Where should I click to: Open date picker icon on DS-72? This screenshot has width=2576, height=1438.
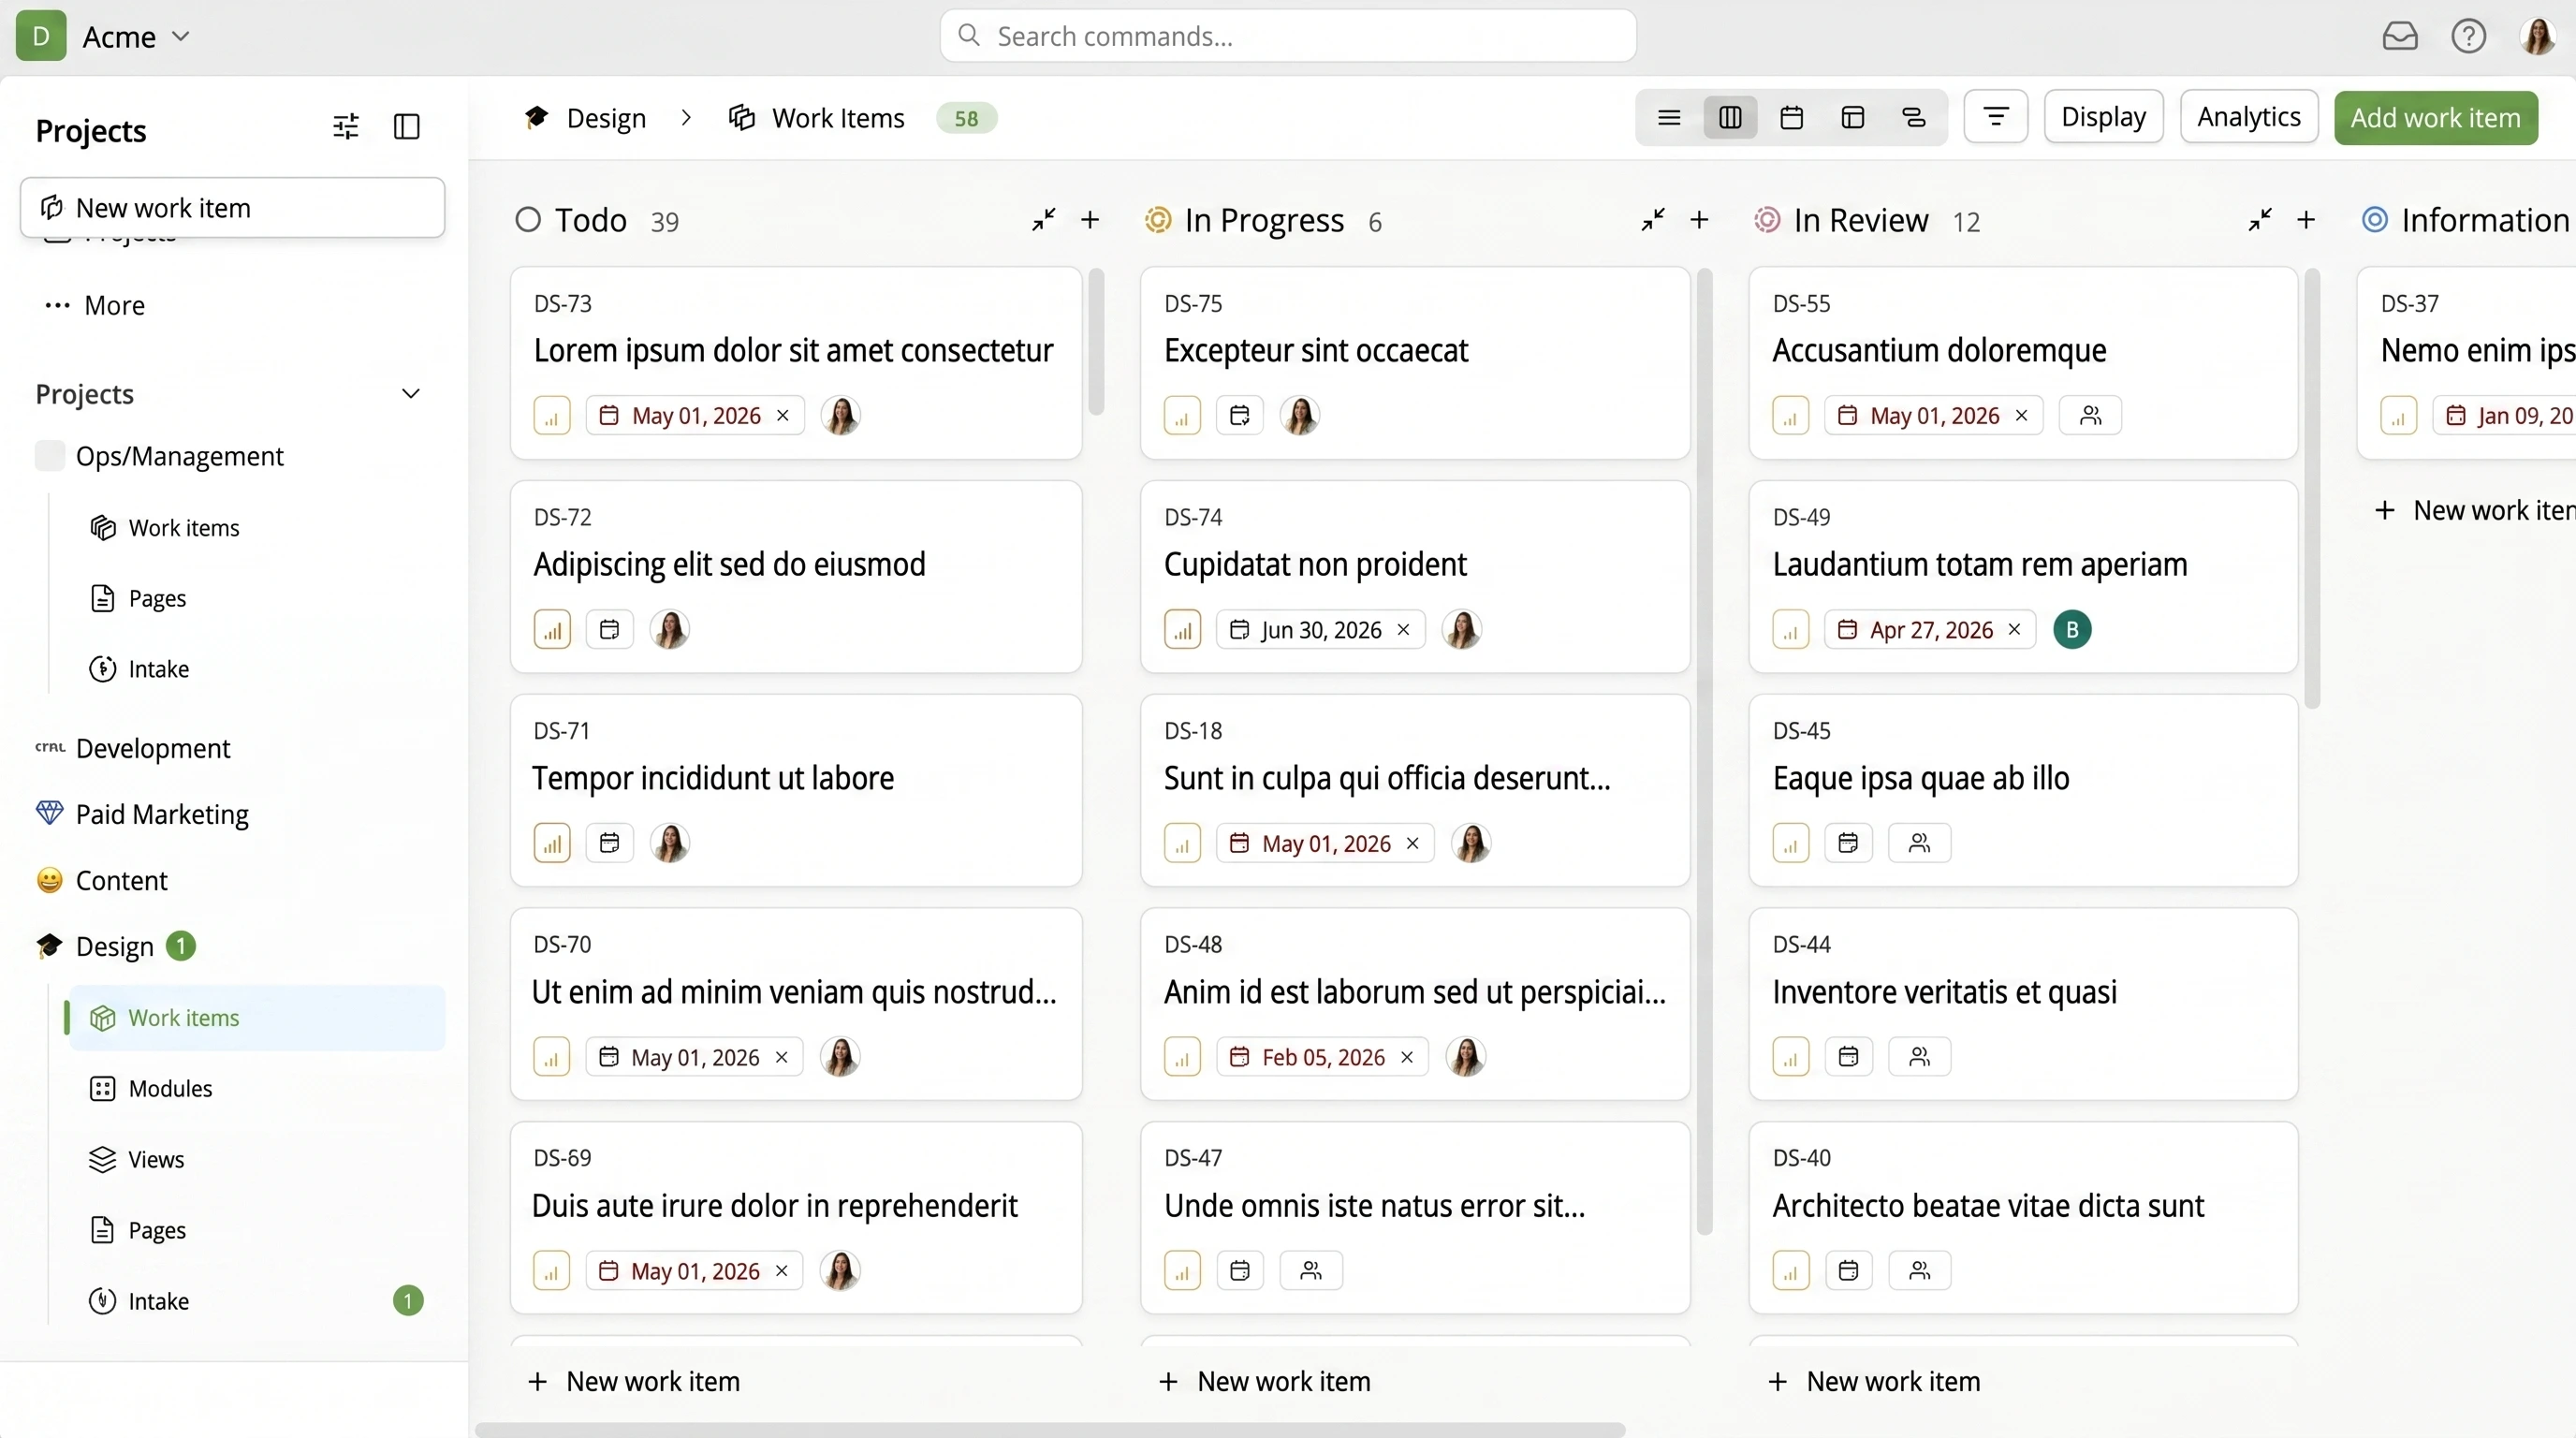click(609, 630)
